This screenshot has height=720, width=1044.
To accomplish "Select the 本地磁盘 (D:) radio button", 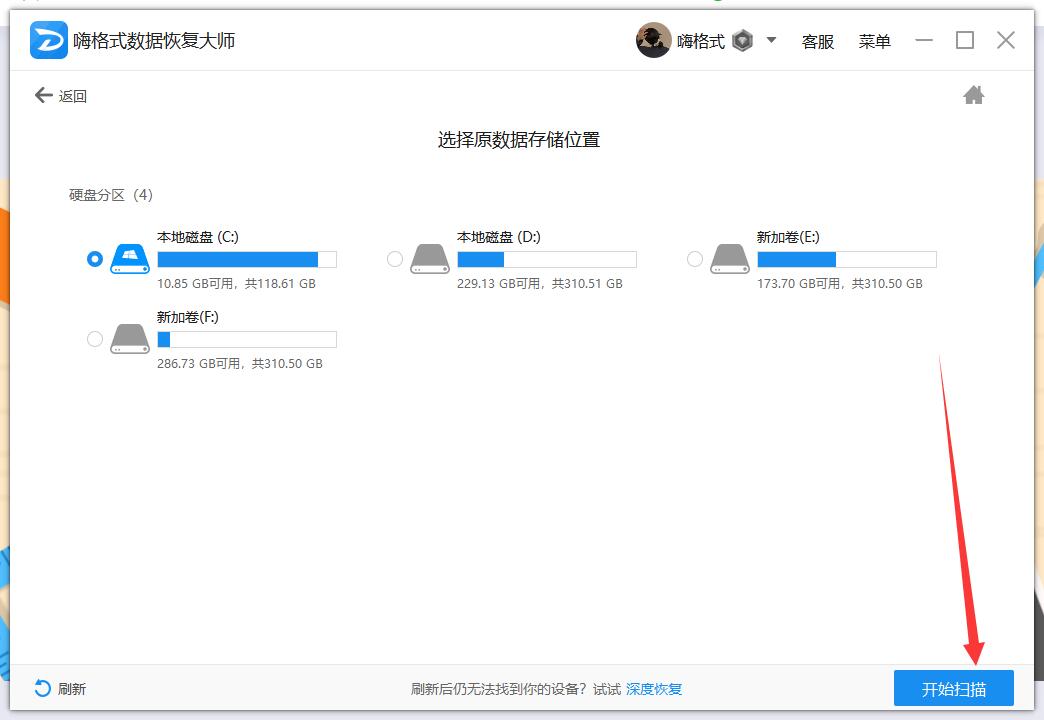I will pos(395,258).
